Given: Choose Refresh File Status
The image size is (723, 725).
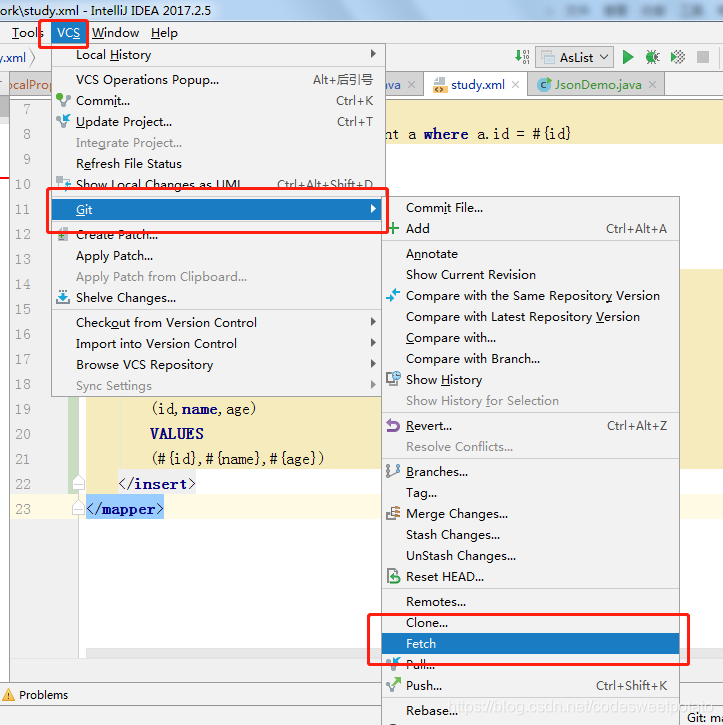Looking at the screenshot, I should coord(218,164).
